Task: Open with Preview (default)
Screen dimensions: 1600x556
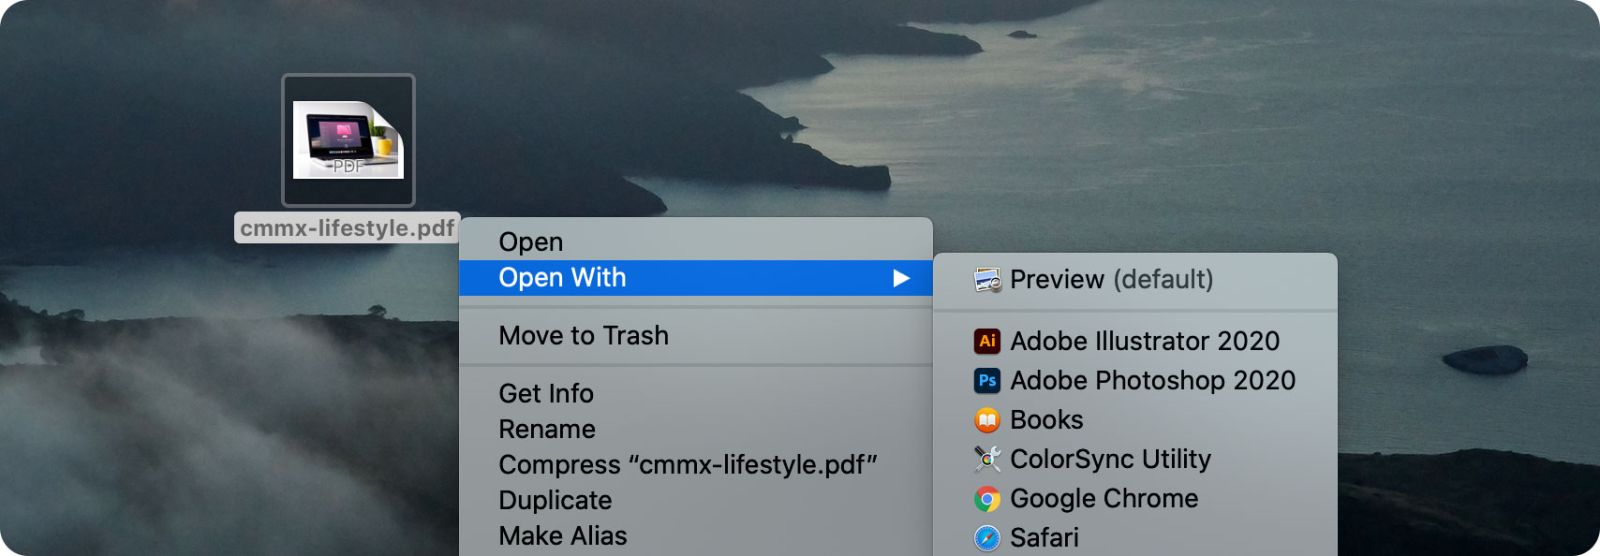Action: pos(1135,280)
